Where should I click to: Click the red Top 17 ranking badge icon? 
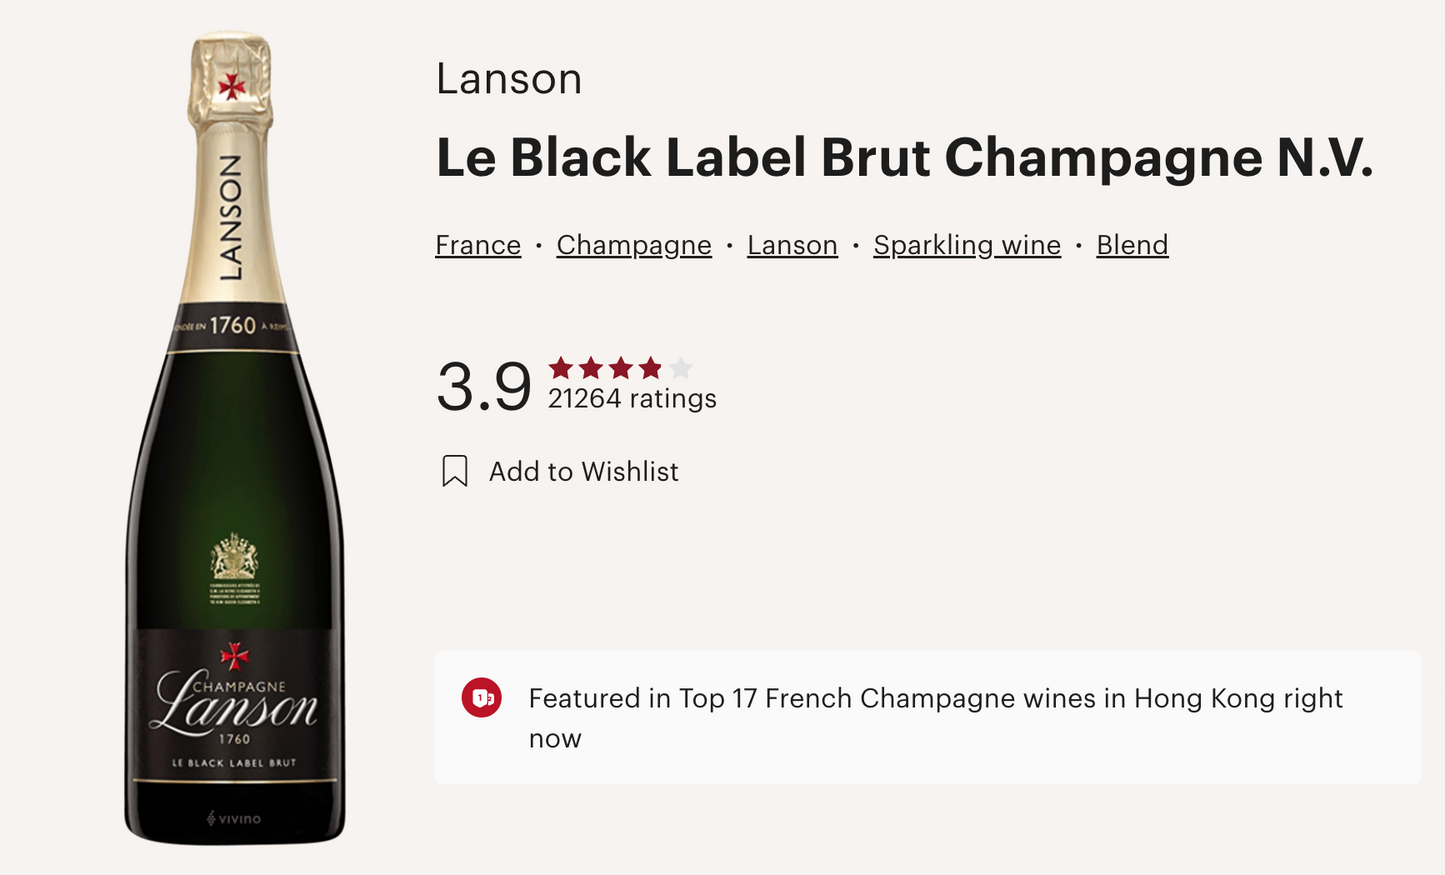click(481, 698)
